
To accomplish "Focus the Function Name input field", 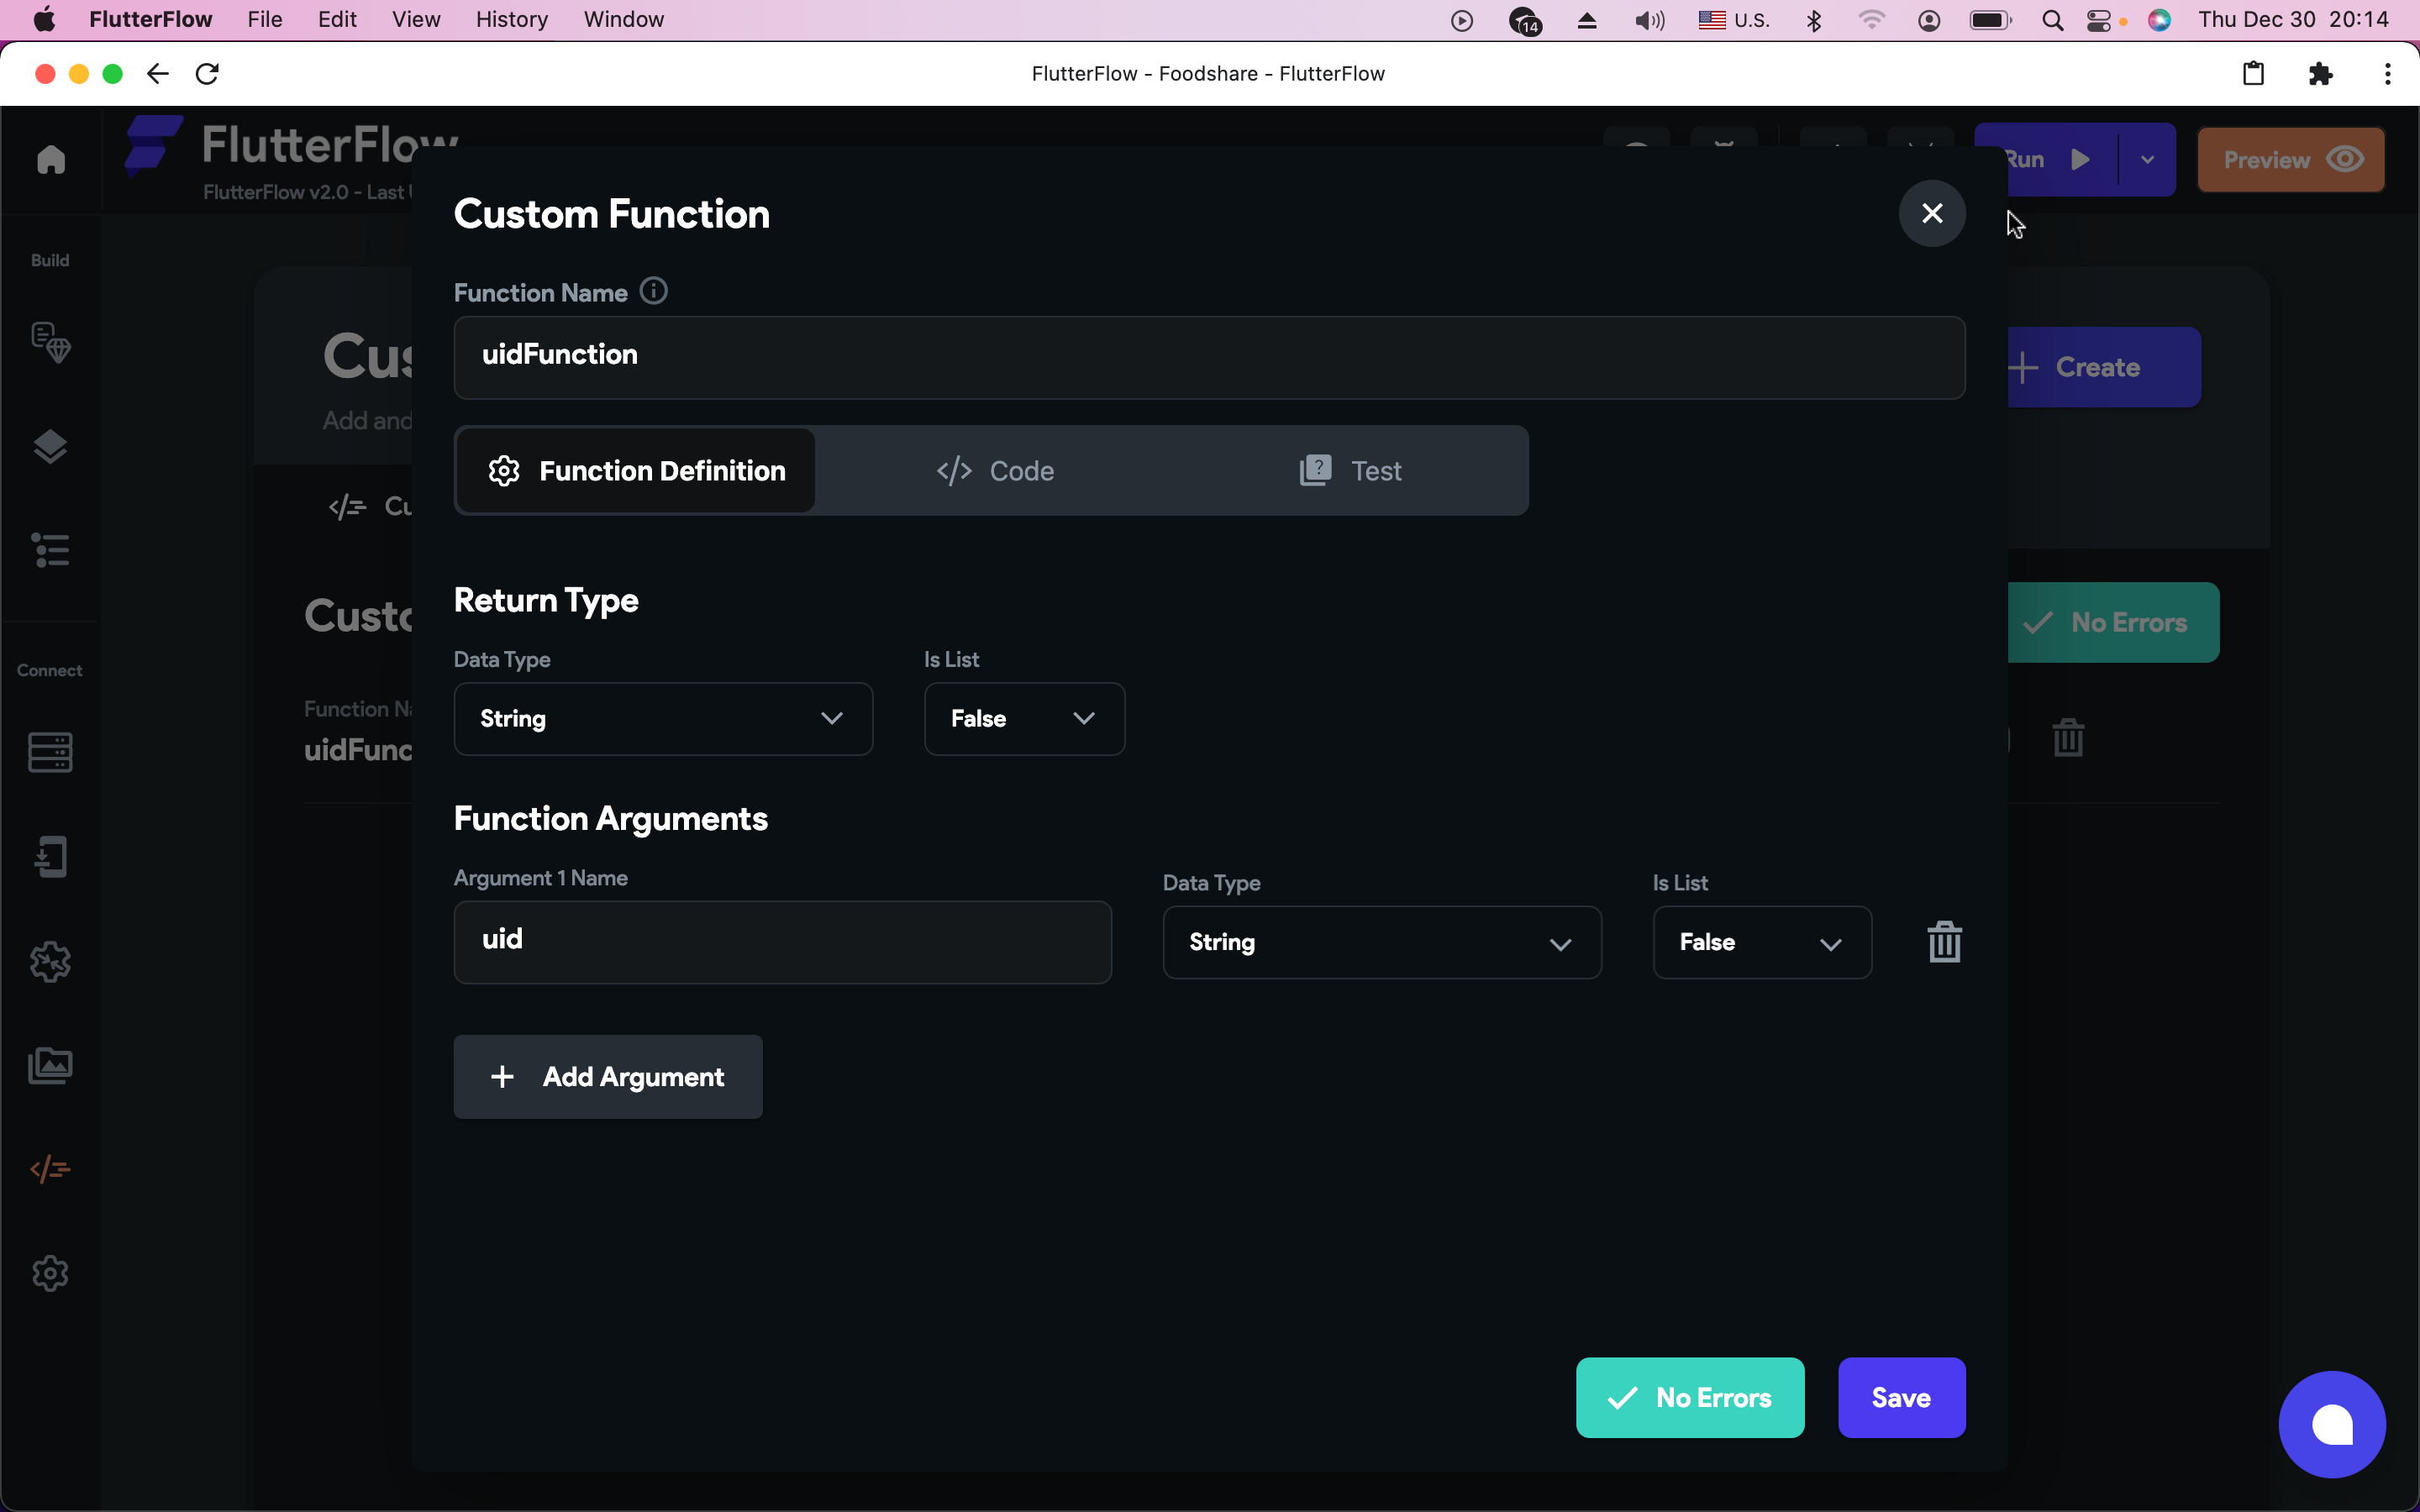I will tap(1209, 358).
